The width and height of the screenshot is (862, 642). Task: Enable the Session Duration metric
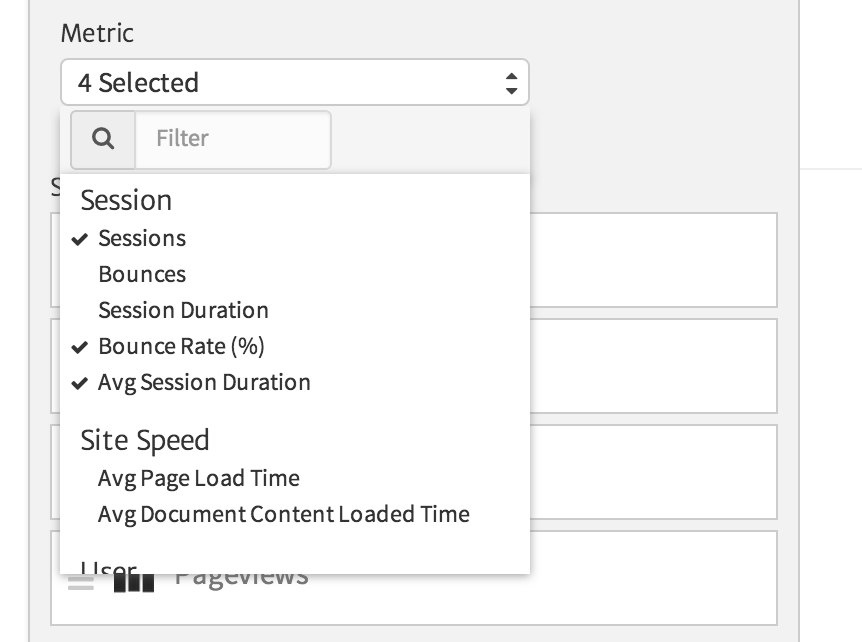coord(183,310)
